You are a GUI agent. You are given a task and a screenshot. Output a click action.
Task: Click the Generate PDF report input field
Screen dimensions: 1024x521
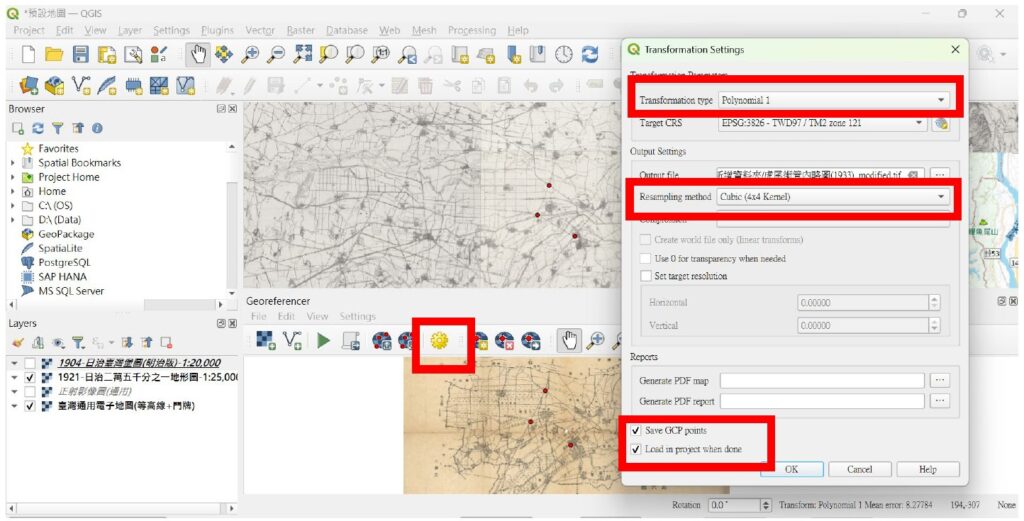point(822,401)
